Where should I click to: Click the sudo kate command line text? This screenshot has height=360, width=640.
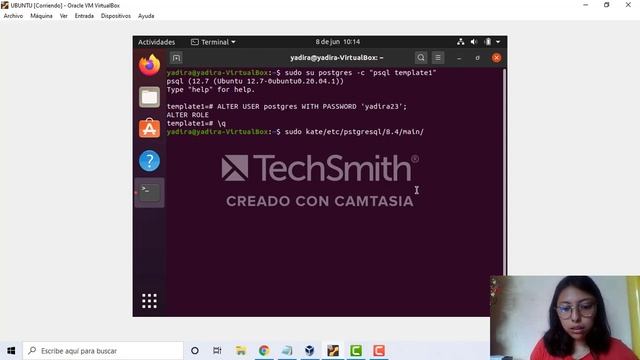tap(354, 132)
